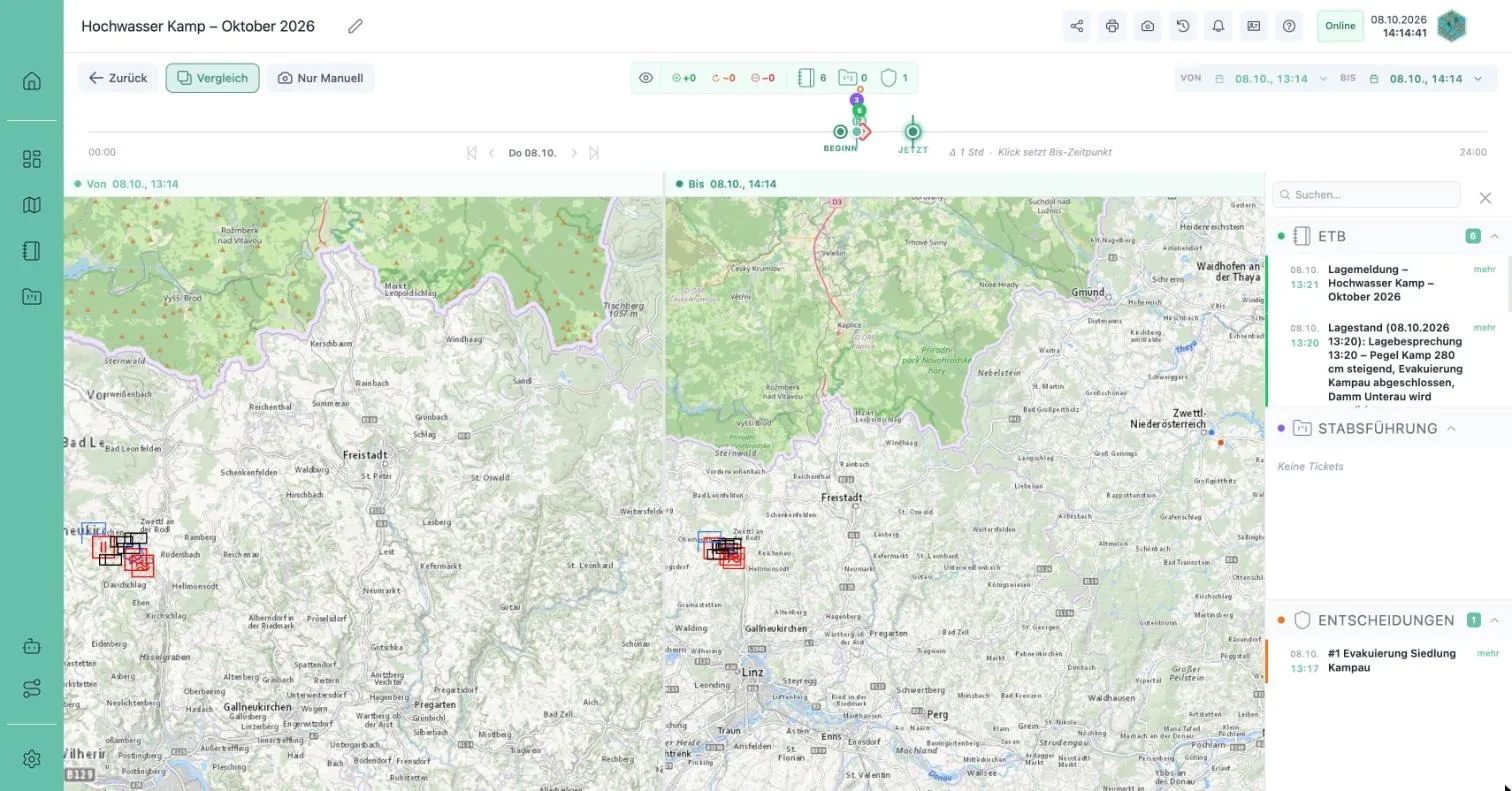Open the workflow routing icon in sidebar
Viewport: 1512px width, 791px height.
pyautogui.click(x=31, y=689)
